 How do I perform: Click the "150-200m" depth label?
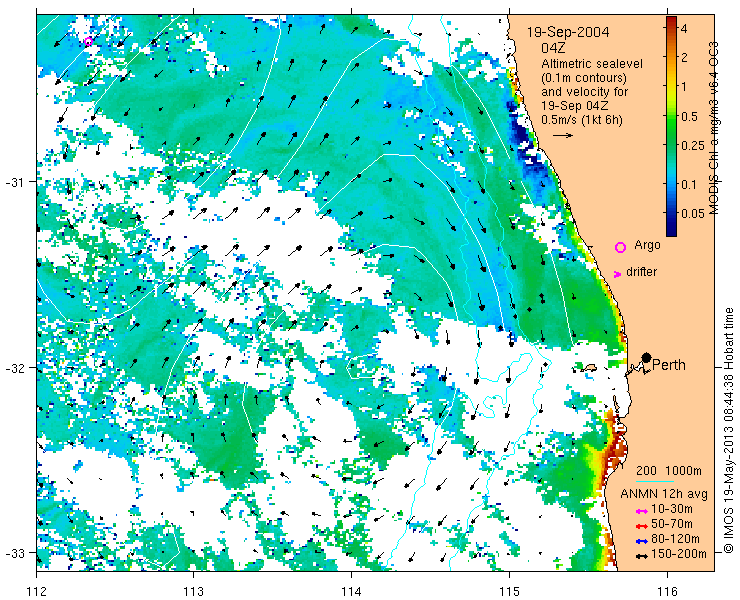point(679,554)
